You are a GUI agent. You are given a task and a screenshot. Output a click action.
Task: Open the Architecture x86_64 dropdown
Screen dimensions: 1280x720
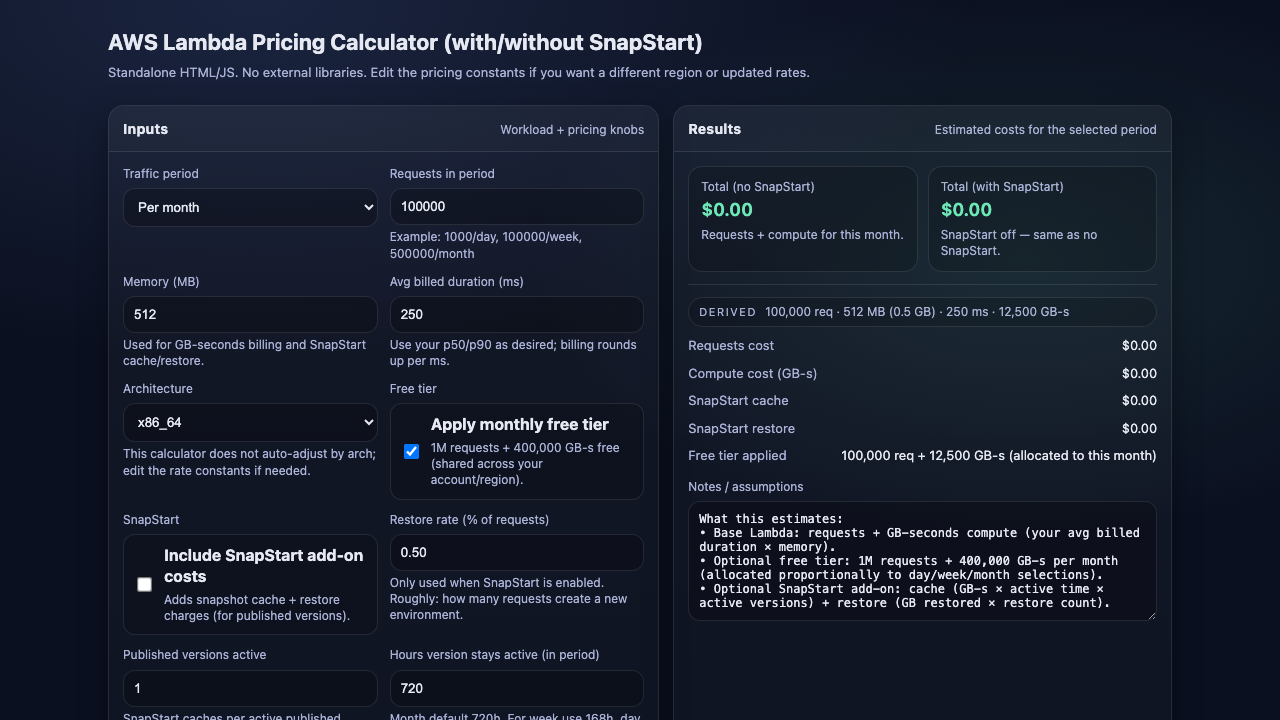(x=250, y=422)
